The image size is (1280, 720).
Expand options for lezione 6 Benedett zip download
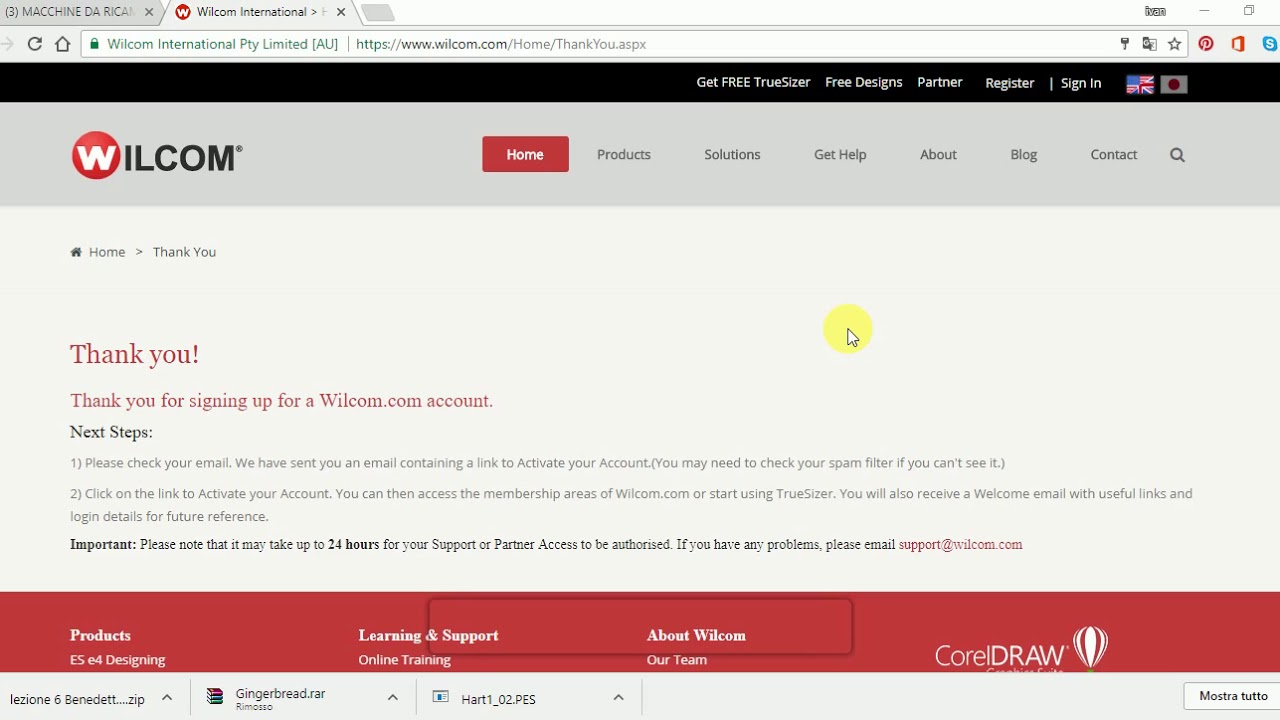tap(167, 698)
